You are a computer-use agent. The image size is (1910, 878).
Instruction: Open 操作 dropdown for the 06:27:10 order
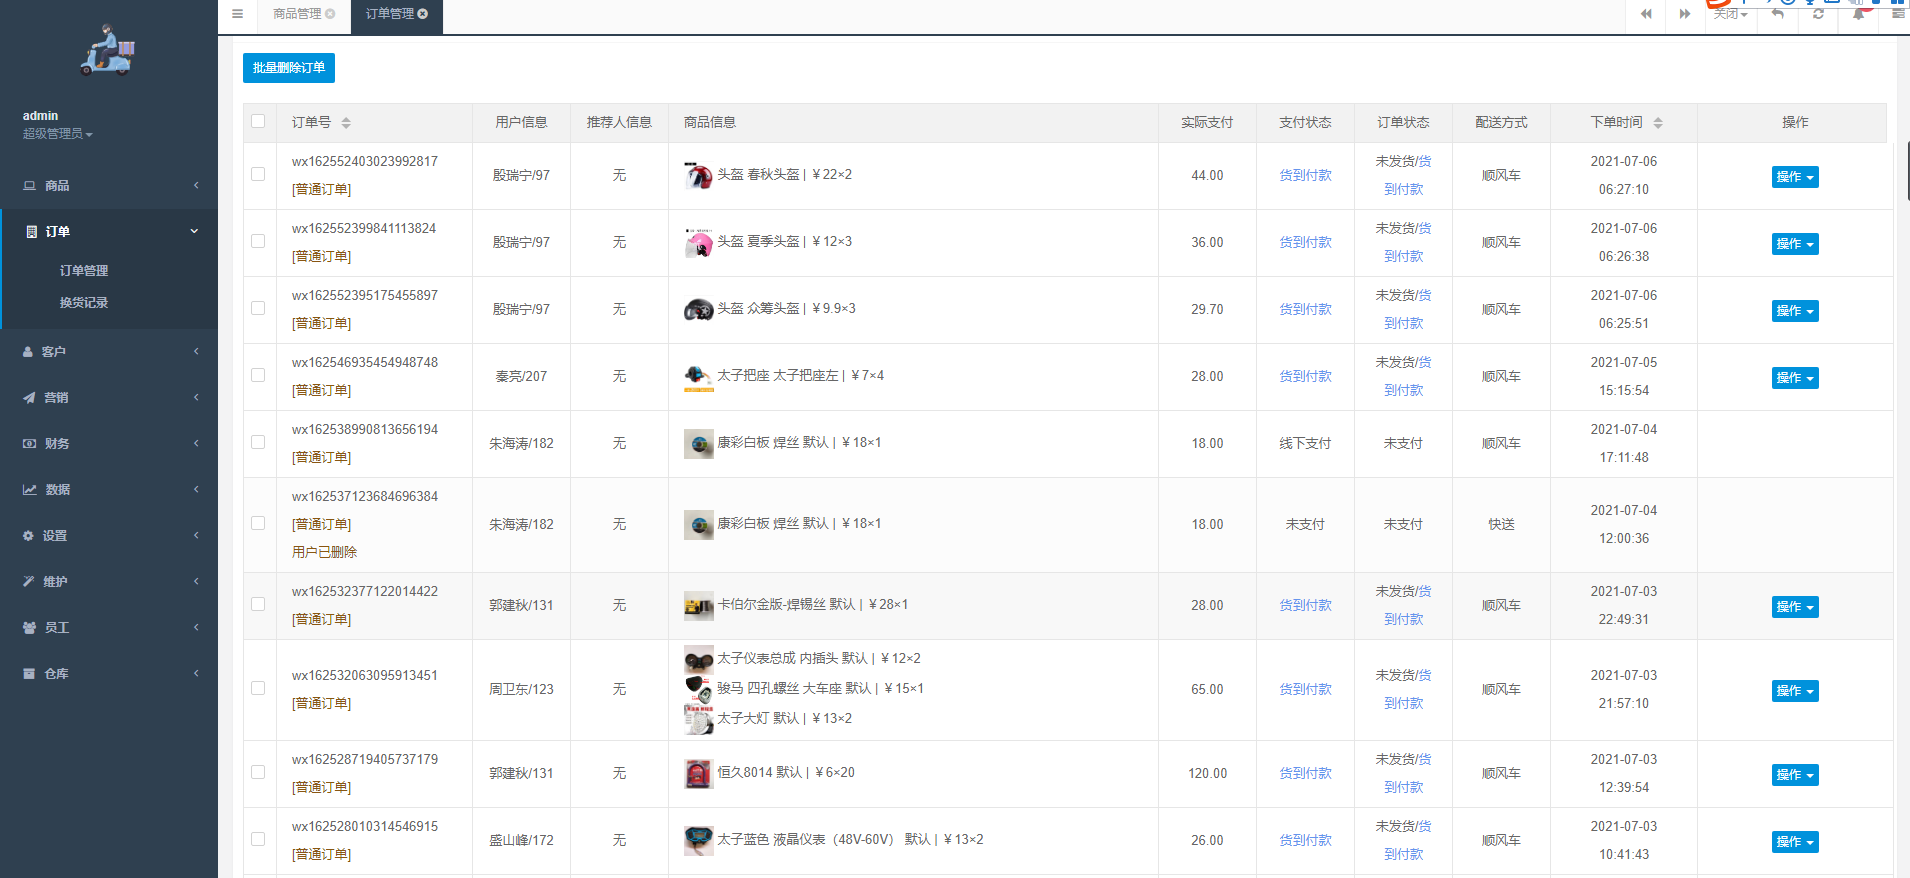click(x=1795, y=177)
